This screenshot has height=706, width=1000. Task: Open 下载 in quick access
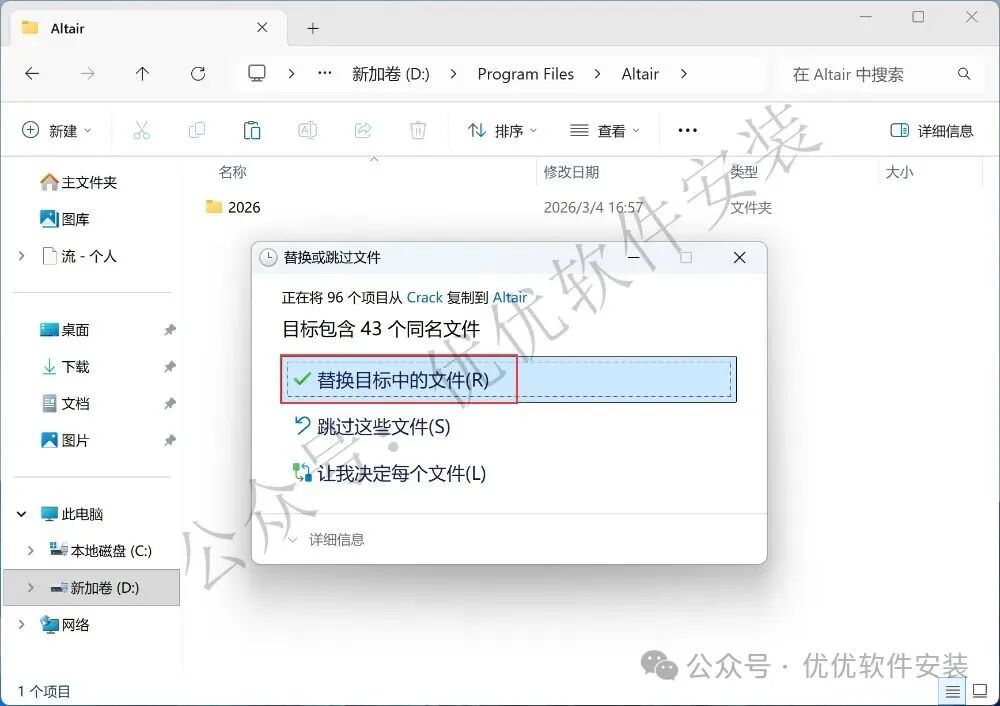click(x=64, y=367)
